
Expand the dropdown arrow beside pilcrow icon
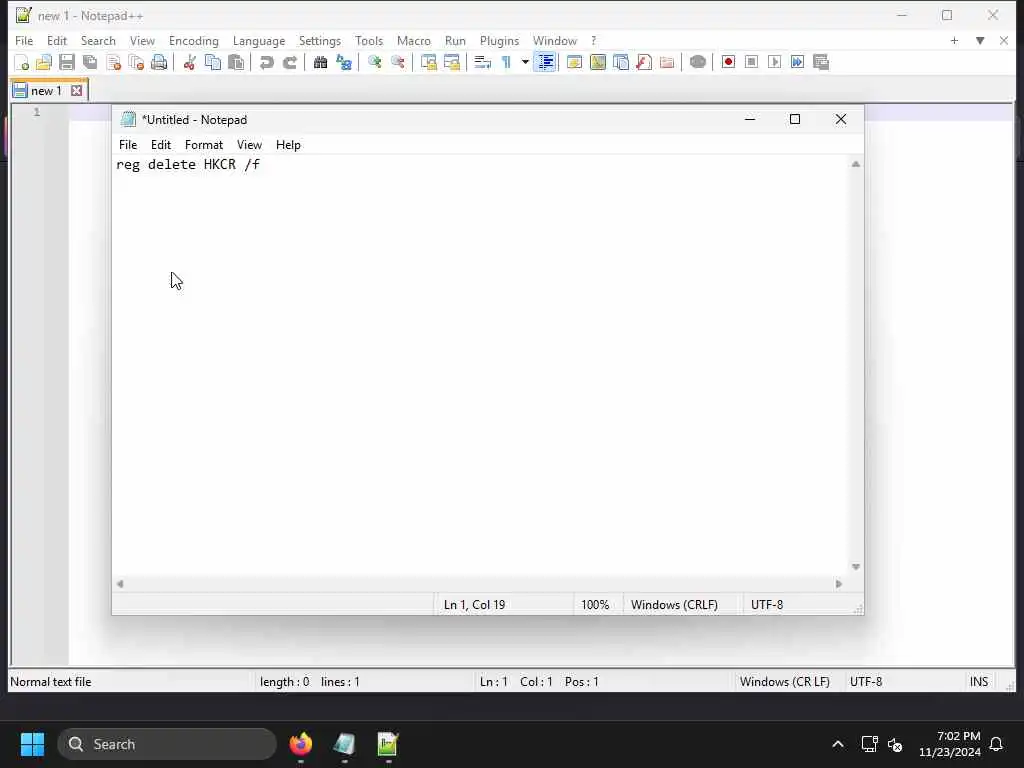click(524, 63)
